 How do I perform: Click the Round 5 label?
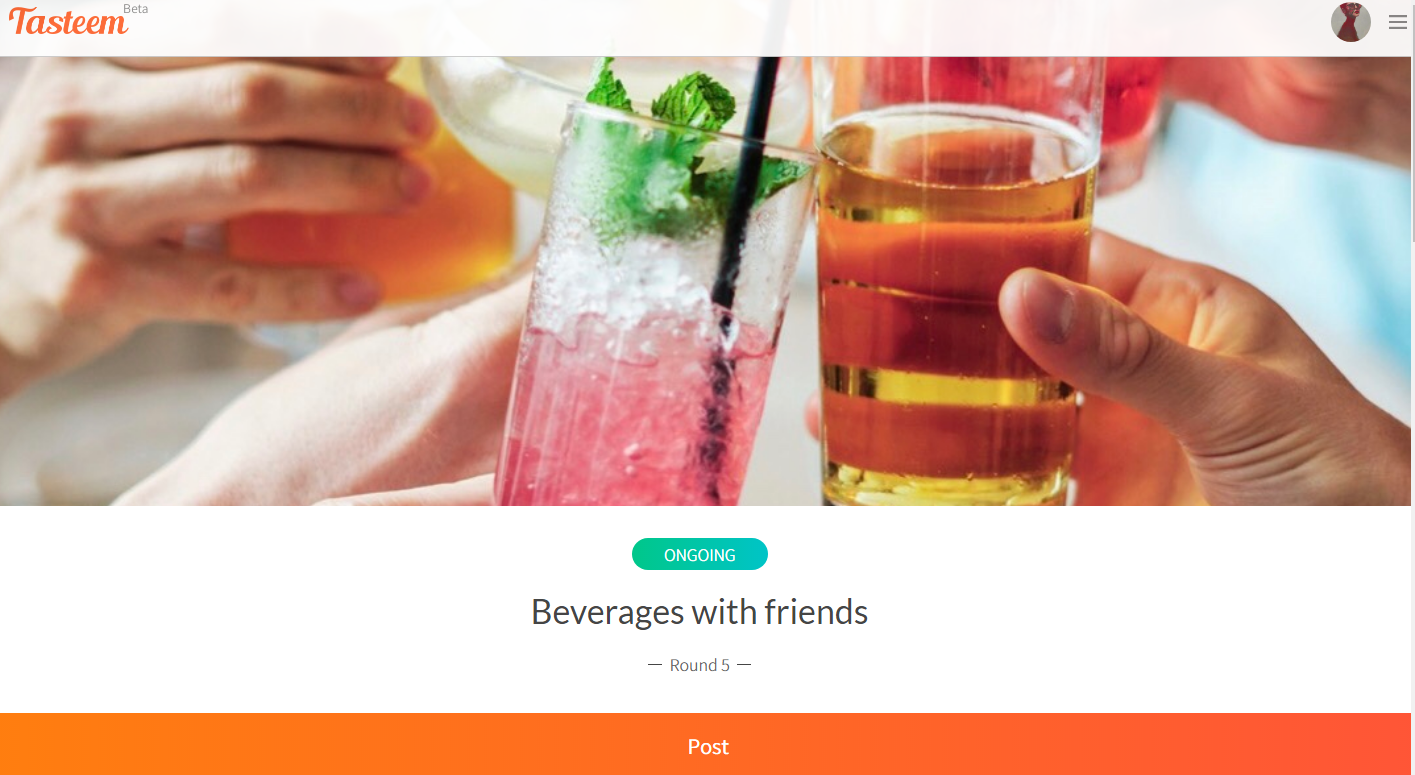(700, 665)
